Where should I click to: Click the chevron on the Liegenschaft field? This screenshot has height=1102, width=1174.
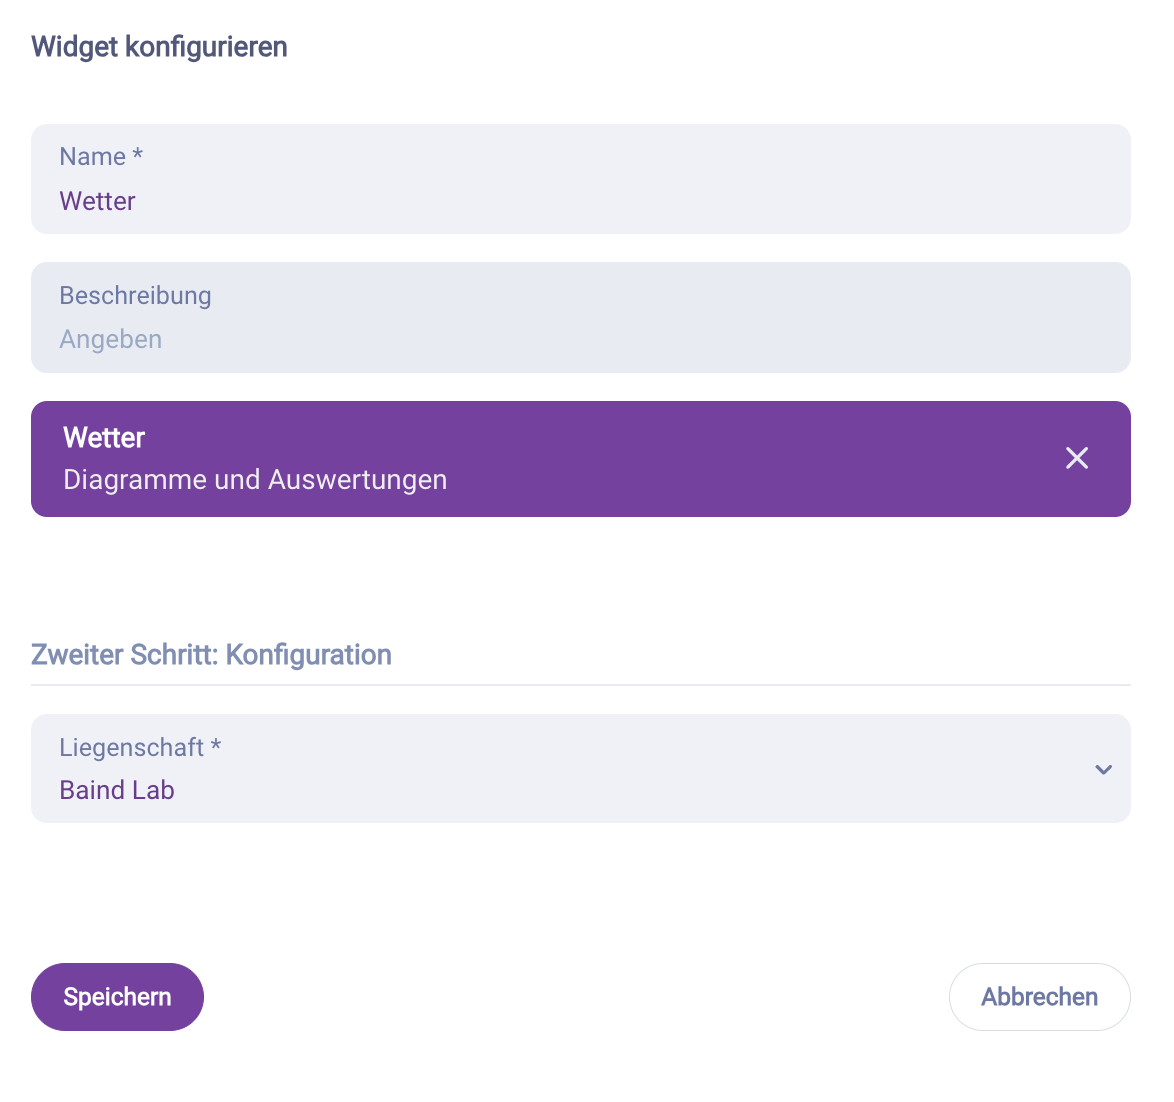coord(1104,769)
